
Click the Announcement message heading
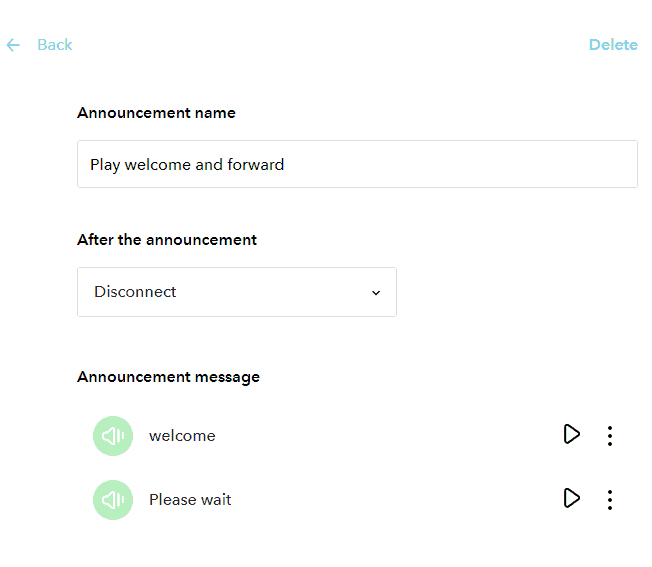[168, 377]
